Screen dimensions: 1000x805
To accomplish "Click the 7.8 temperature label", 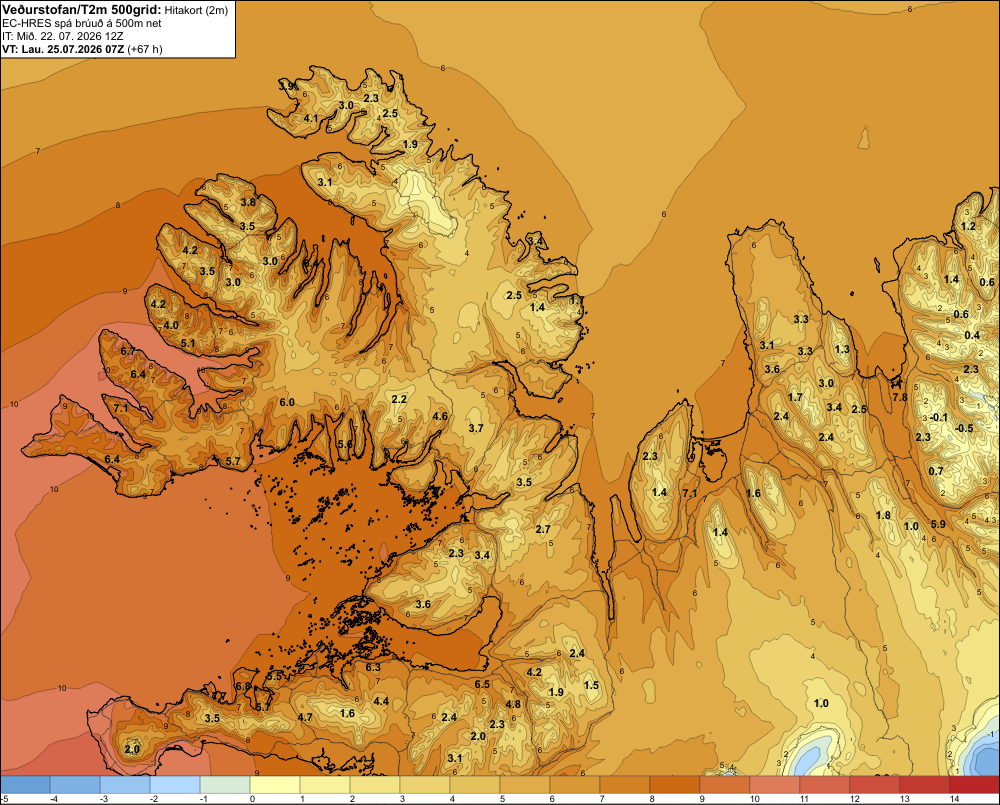I will pyautogui.click(x=899, y=397).
